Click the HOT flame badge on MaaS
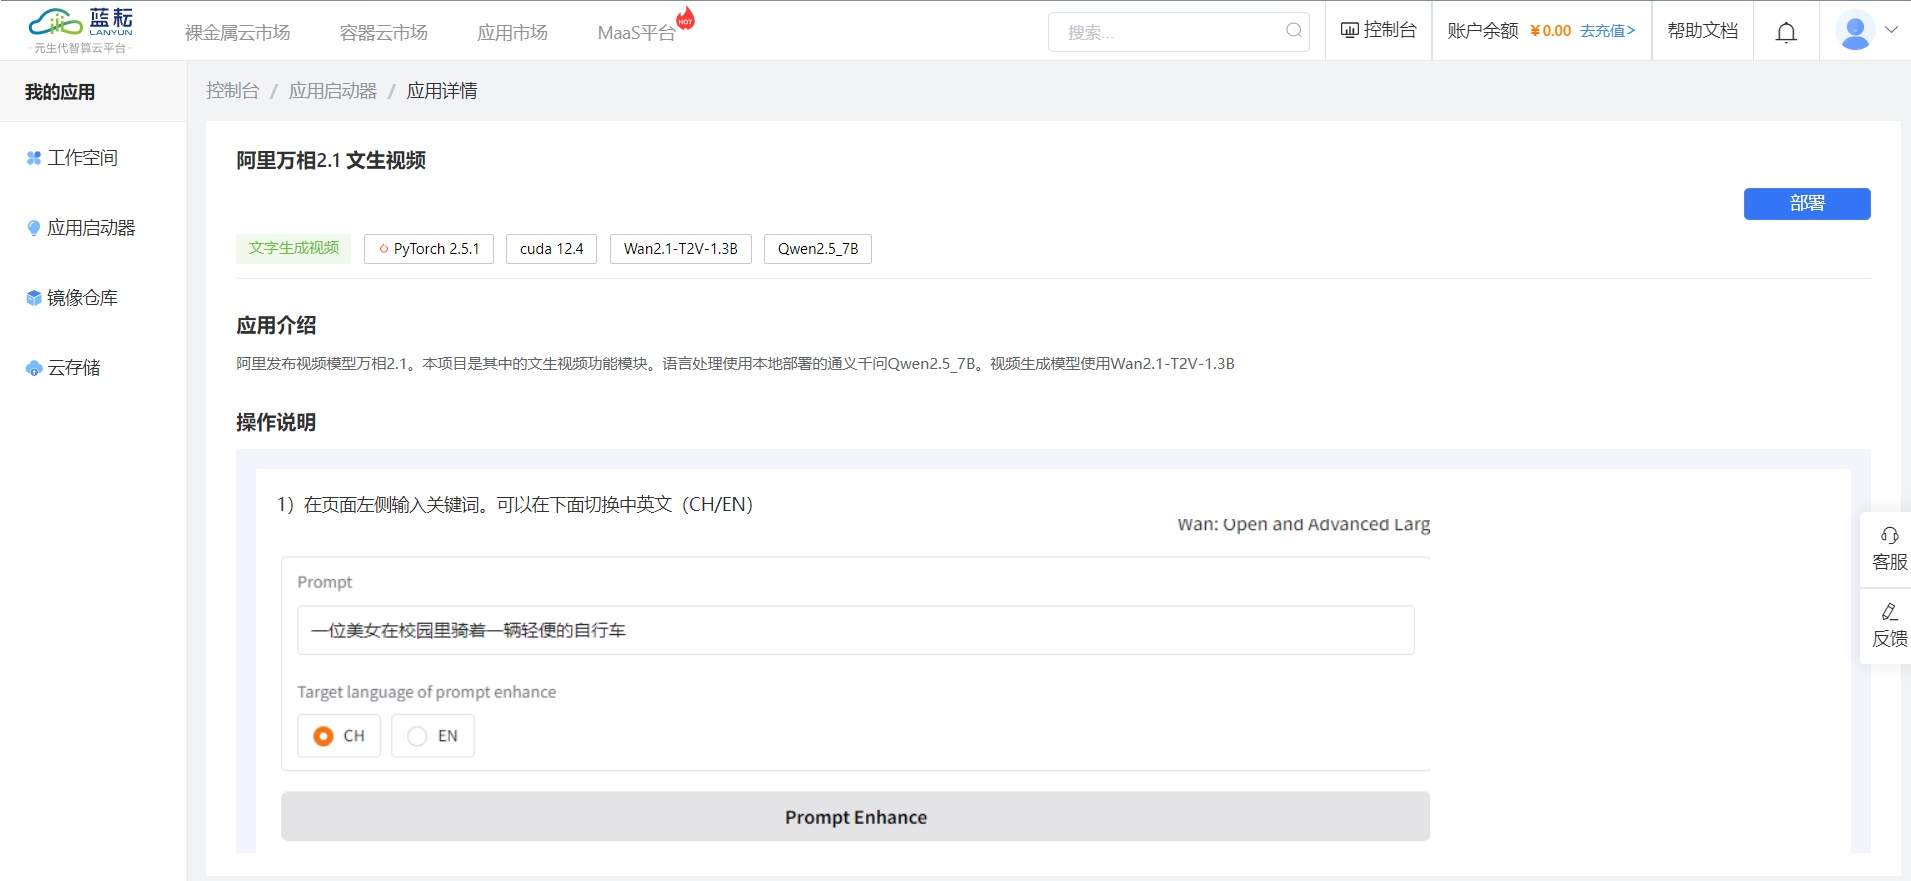 [685, 18]
